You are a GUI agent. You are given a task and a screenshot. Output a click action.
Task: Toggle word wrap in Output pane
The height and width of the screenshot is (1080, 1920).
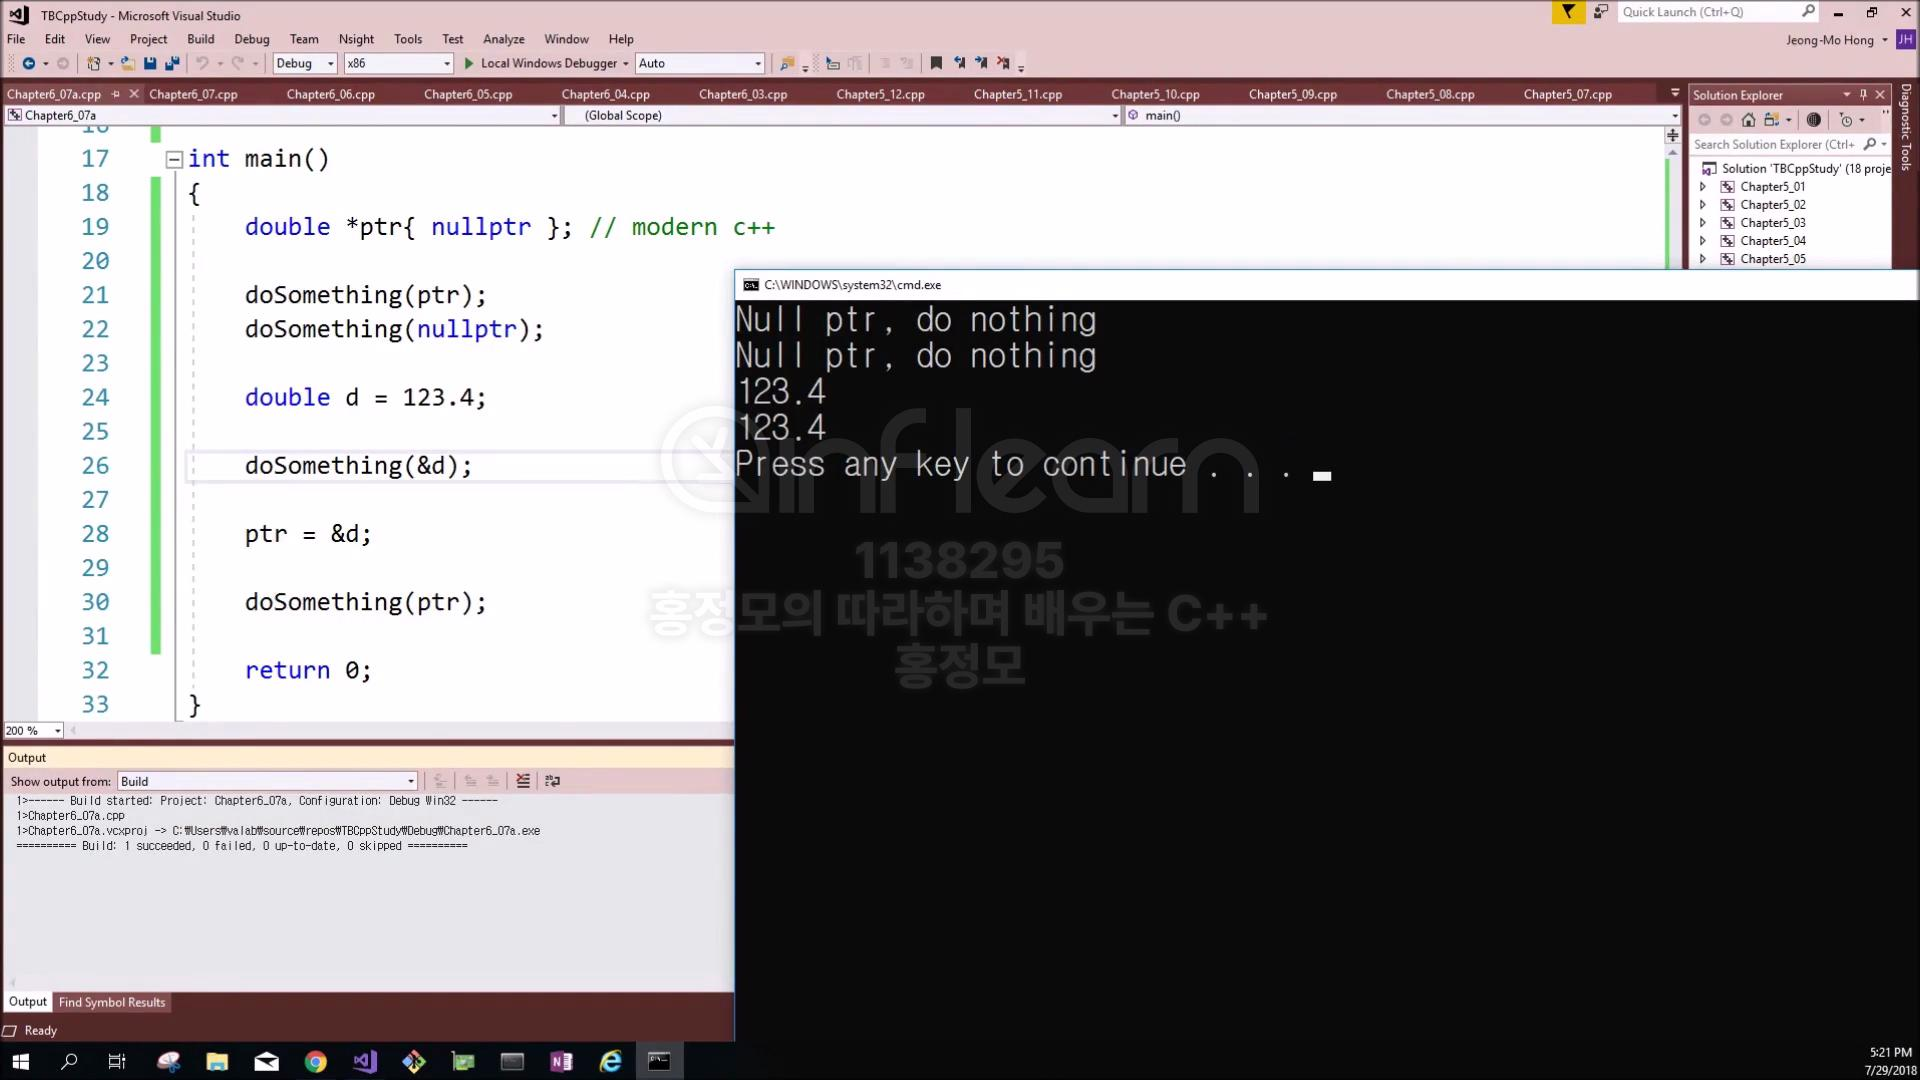[552, 781]
